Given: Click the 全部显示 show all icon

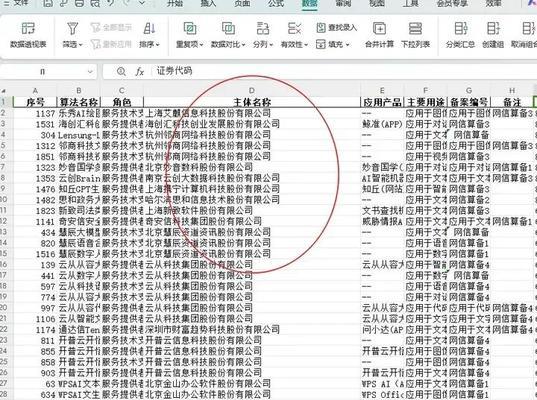Looking at the screenshot, I should [x=96, y=27].
